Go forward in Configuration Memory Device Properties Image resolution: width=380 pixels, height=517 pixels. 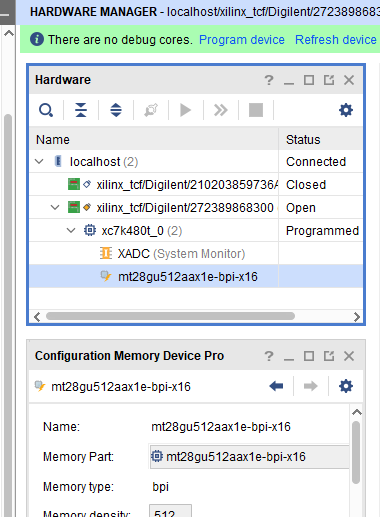click(x=311, y=386)
